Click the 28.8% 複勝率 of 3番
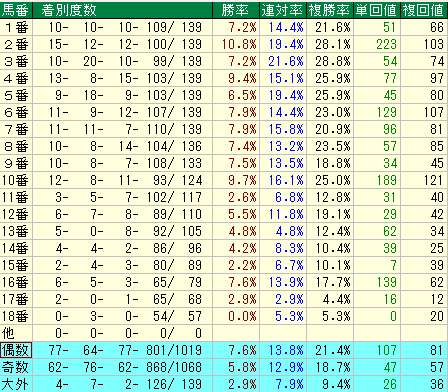The image size is (448, 392). (333, 61)
